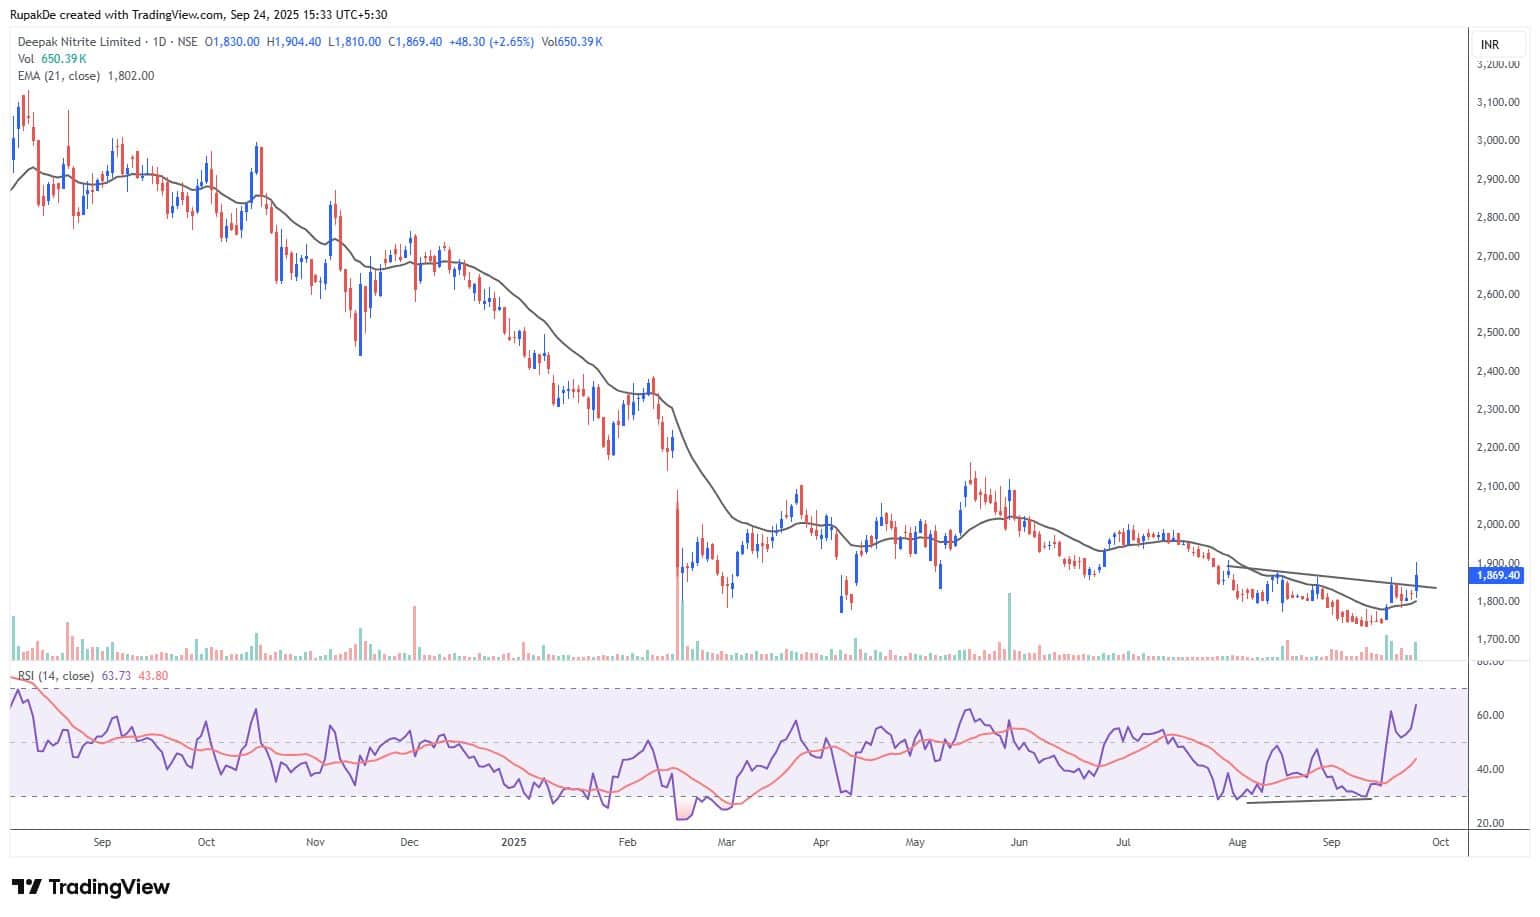Viewport: 1540px width, 917px height.
Task: Open the INR currency selector
Action: [x=1489, y=45]
